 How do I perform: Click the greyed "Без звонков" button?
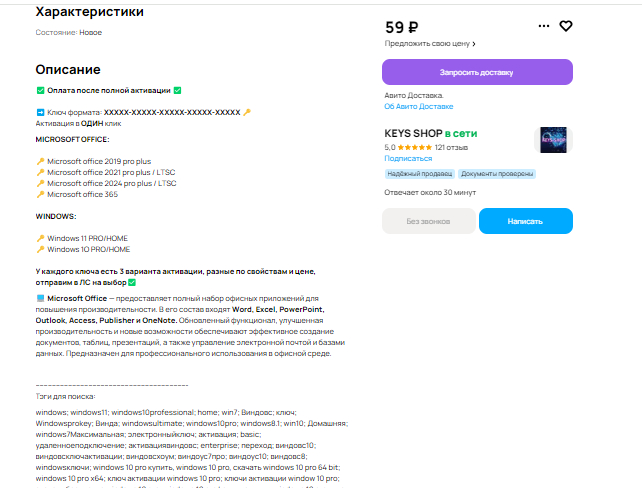[428, 220]
